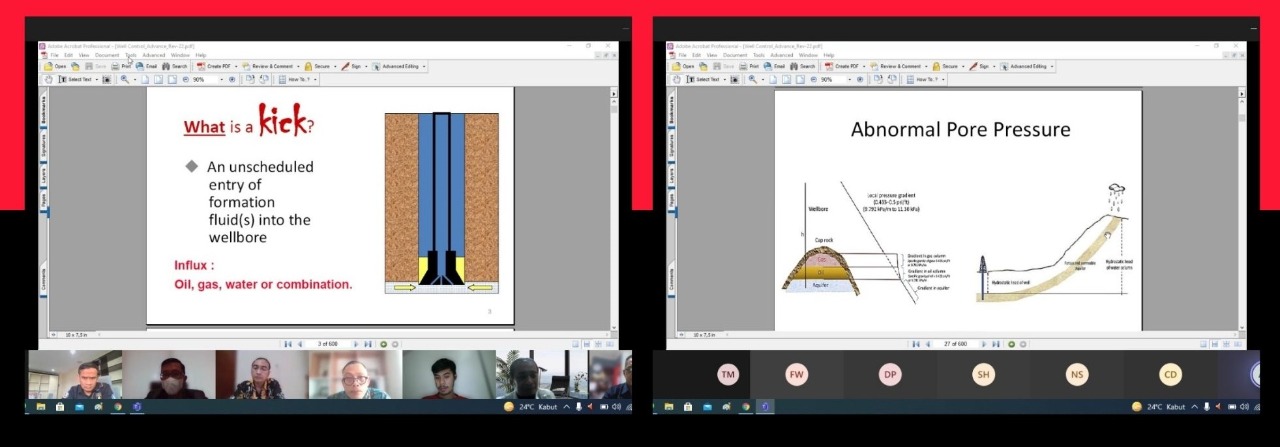
Task: Click the page number field showing 3 of 608
Action: pos(327,344)
